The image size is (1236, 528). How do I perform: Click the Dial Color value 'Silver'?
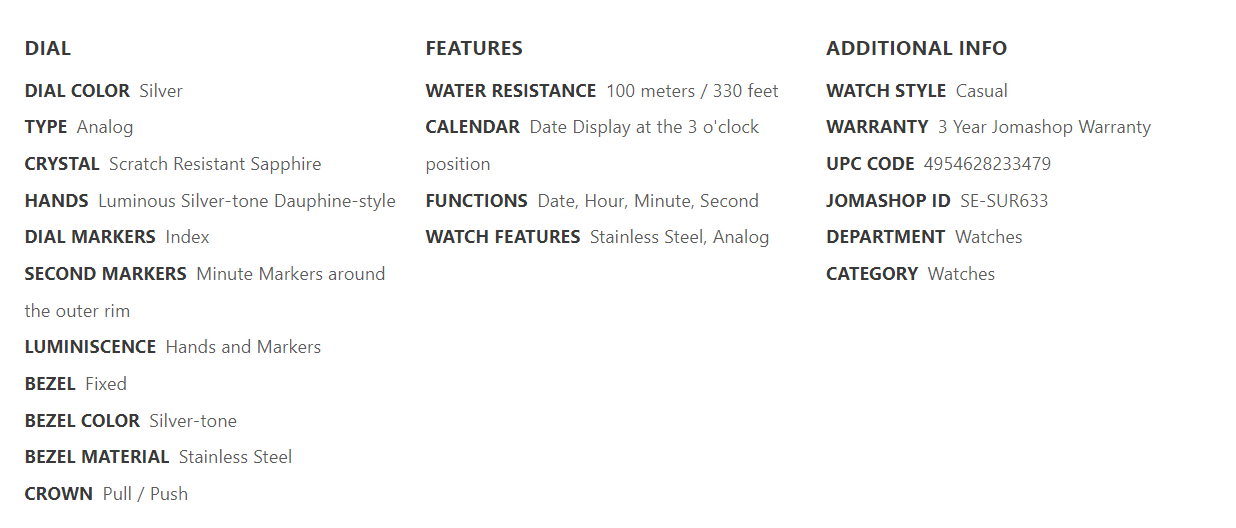161,91
